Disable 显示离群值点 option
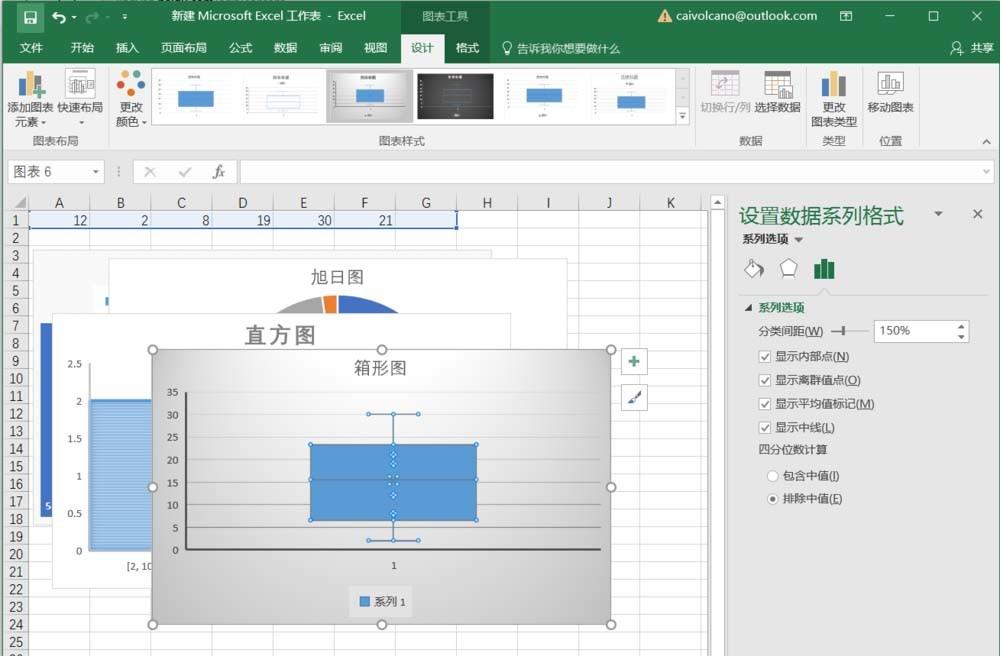The image size is (1000, 656). coord(765,380)
